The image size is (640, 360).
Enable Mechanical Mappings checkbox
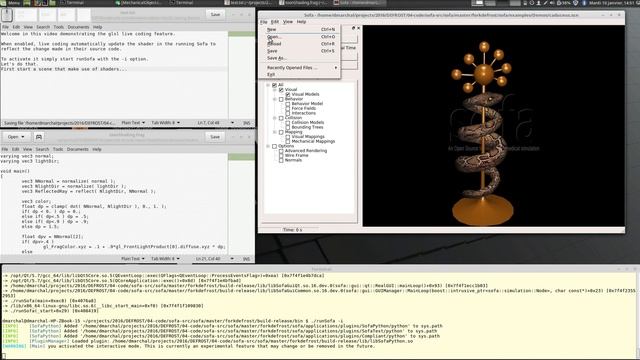pyautogui.click(x=288, y=141)
